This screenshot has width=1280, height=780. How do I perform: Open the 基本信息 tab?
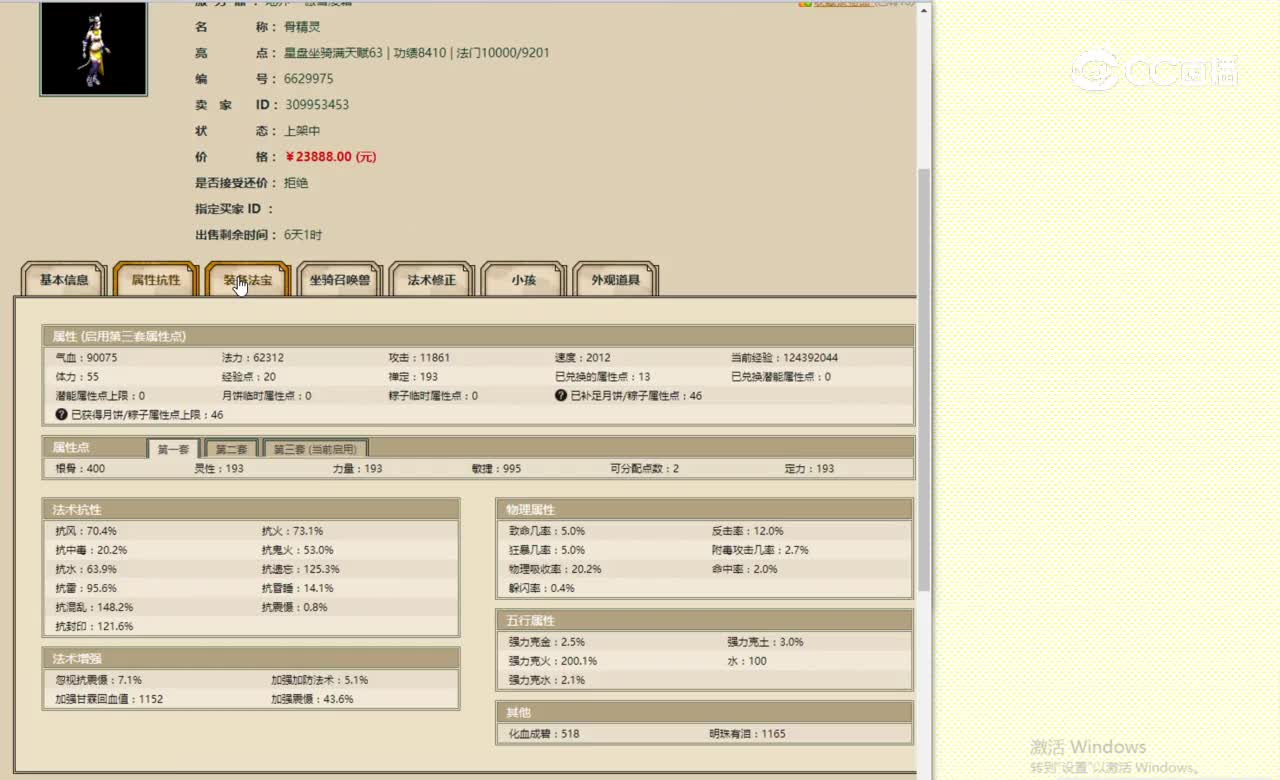64,280
